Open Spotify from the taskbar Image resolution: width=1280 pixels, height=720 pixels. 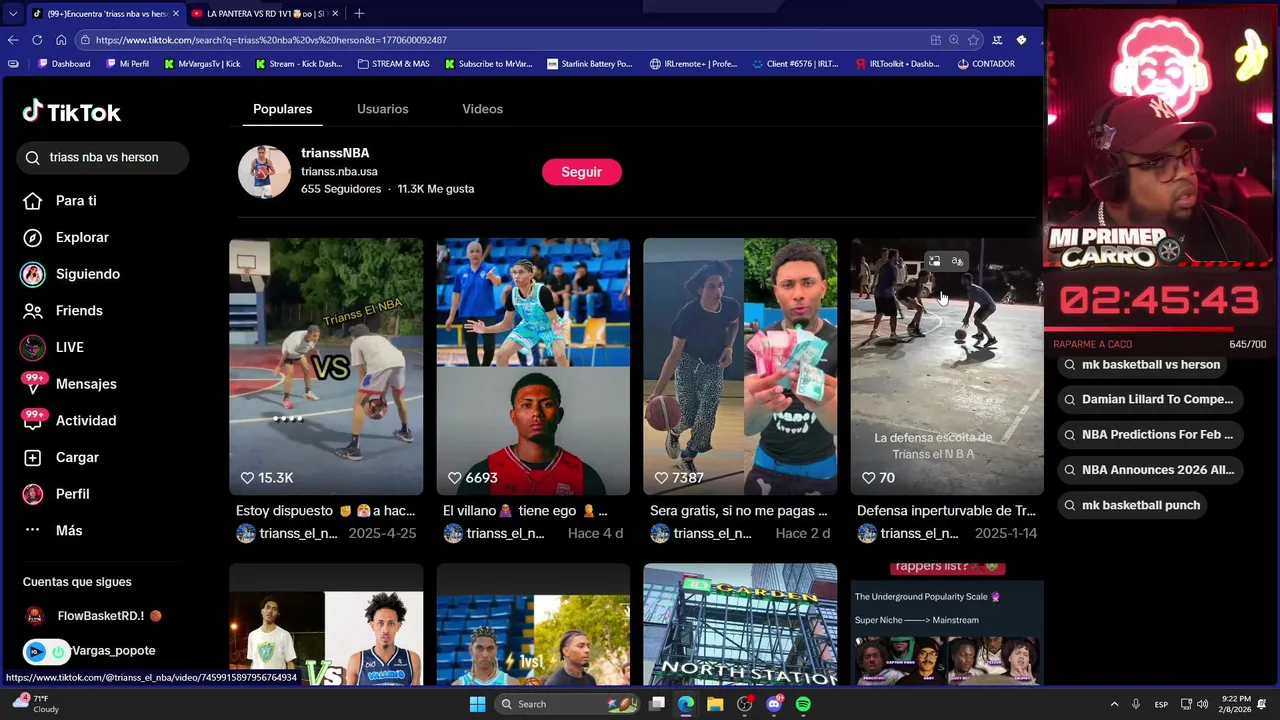point(803,704)
